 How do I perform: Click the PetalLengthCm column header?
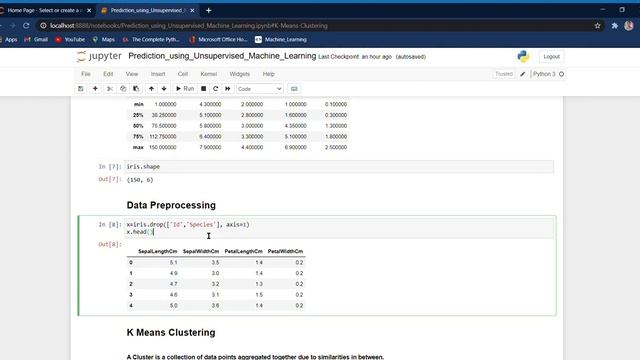(x=244, y=251)
